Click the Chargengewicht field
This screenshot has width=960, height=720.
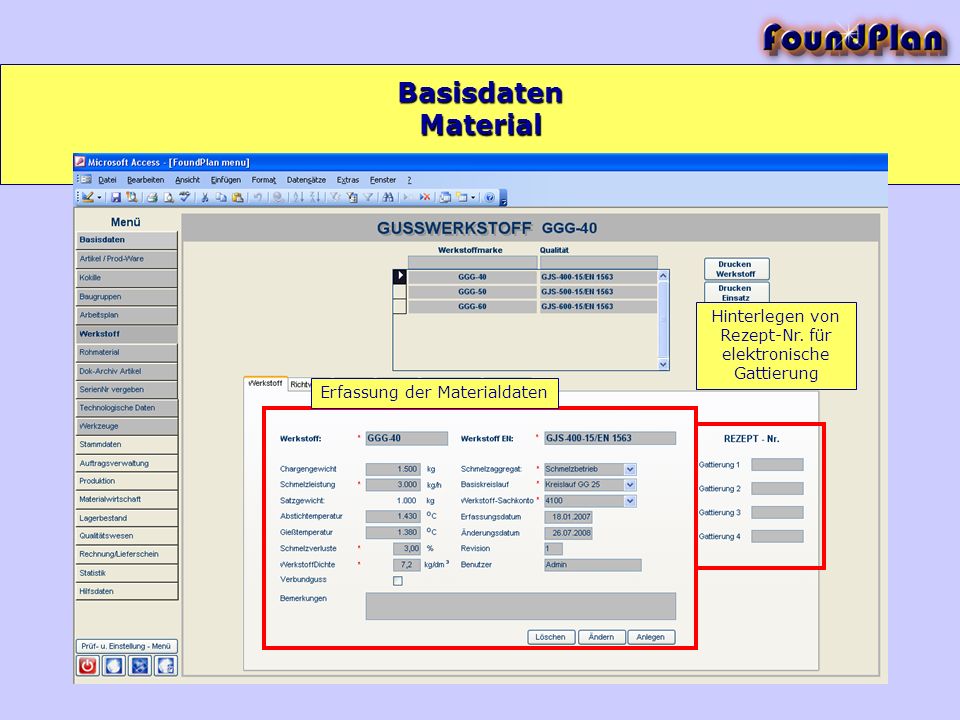(393, 469)
